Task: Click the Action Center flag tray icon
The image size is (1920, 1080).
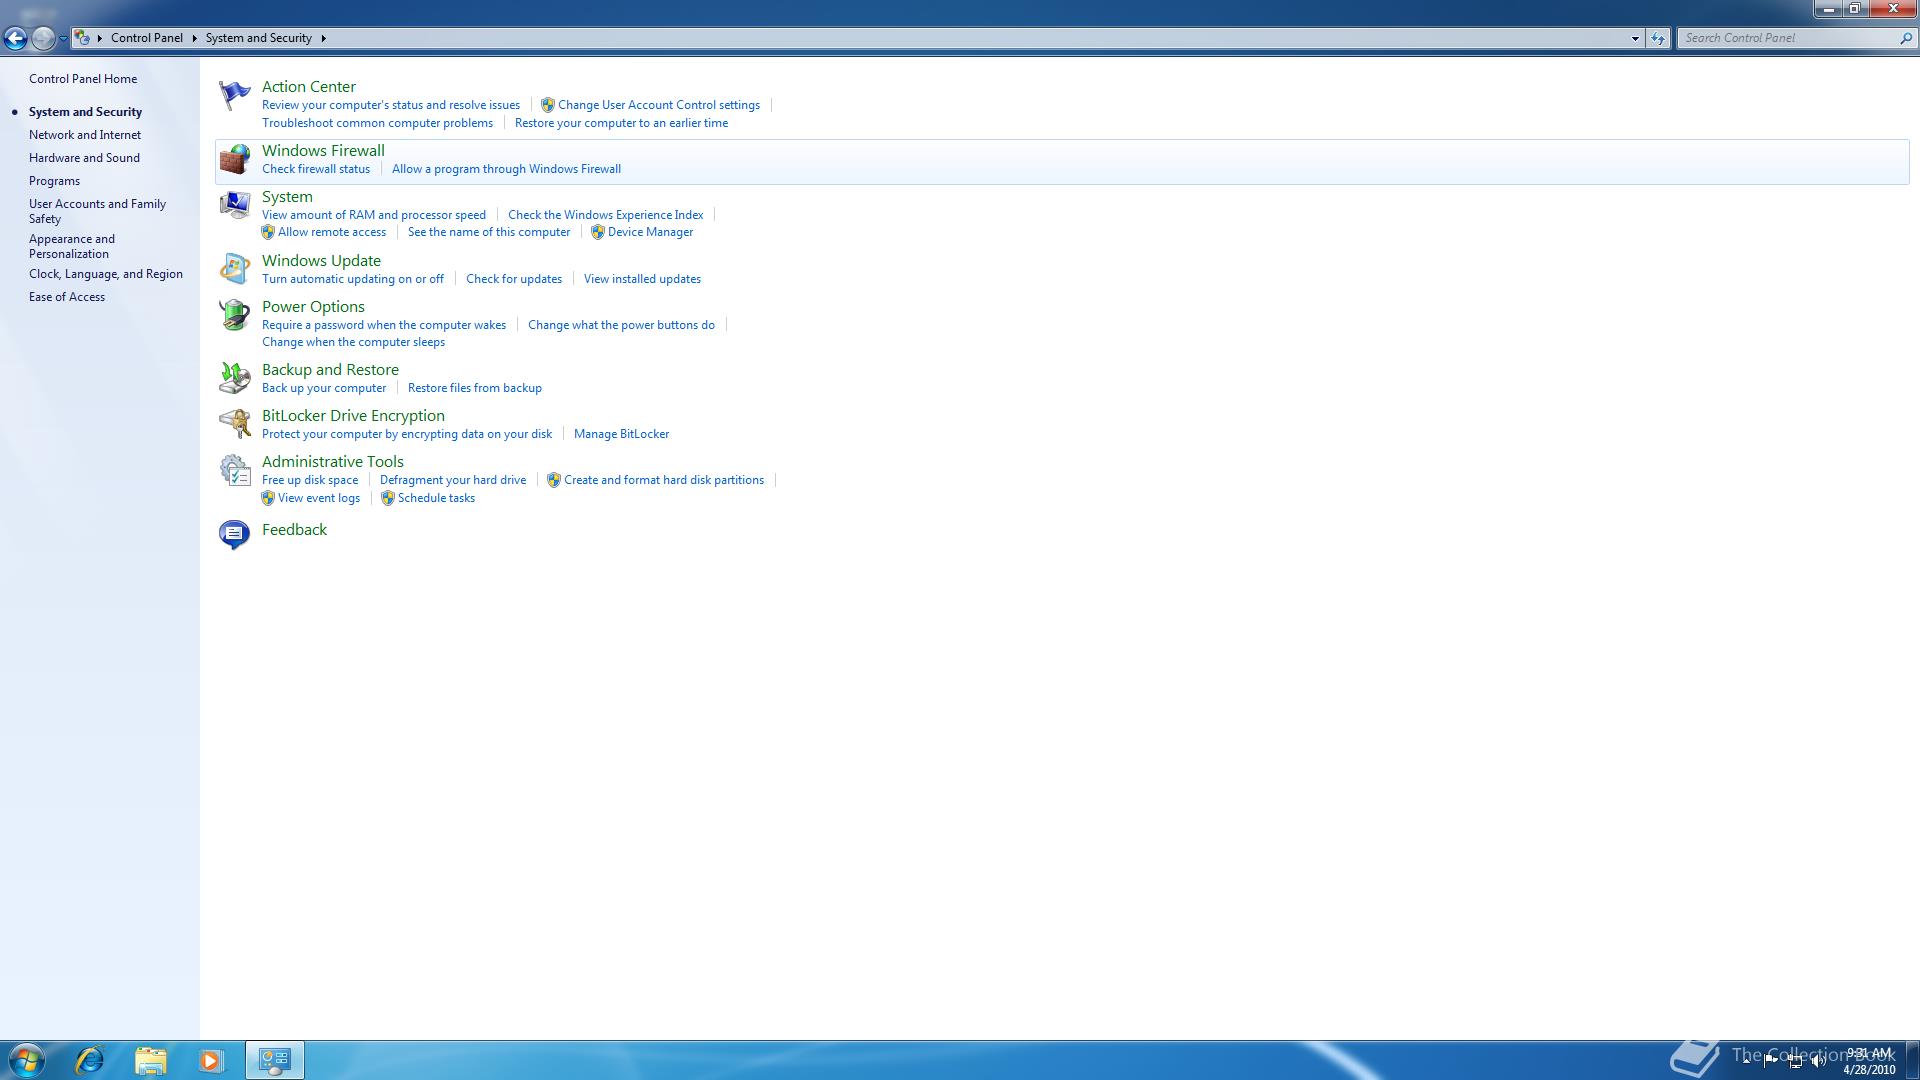Action: click(x=1771, y=1061)
